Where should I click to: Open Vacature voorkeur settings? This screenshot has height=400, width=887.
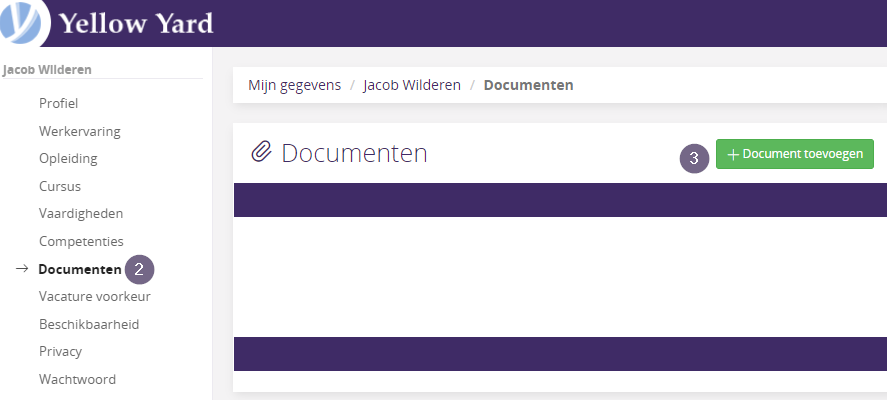[x=94, y=296]
